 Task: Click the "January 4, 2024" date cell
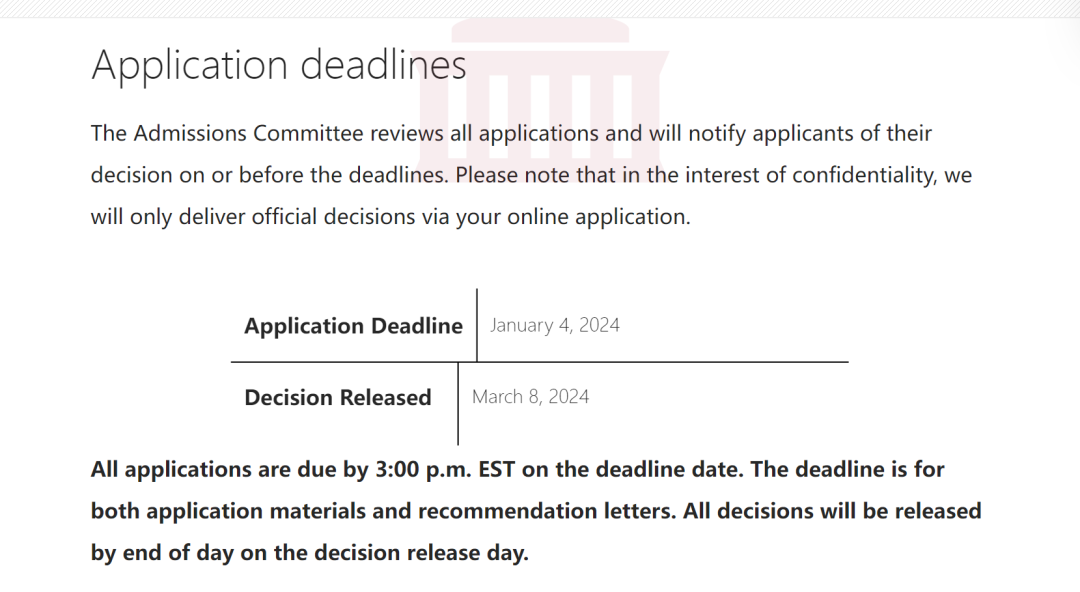554,325
